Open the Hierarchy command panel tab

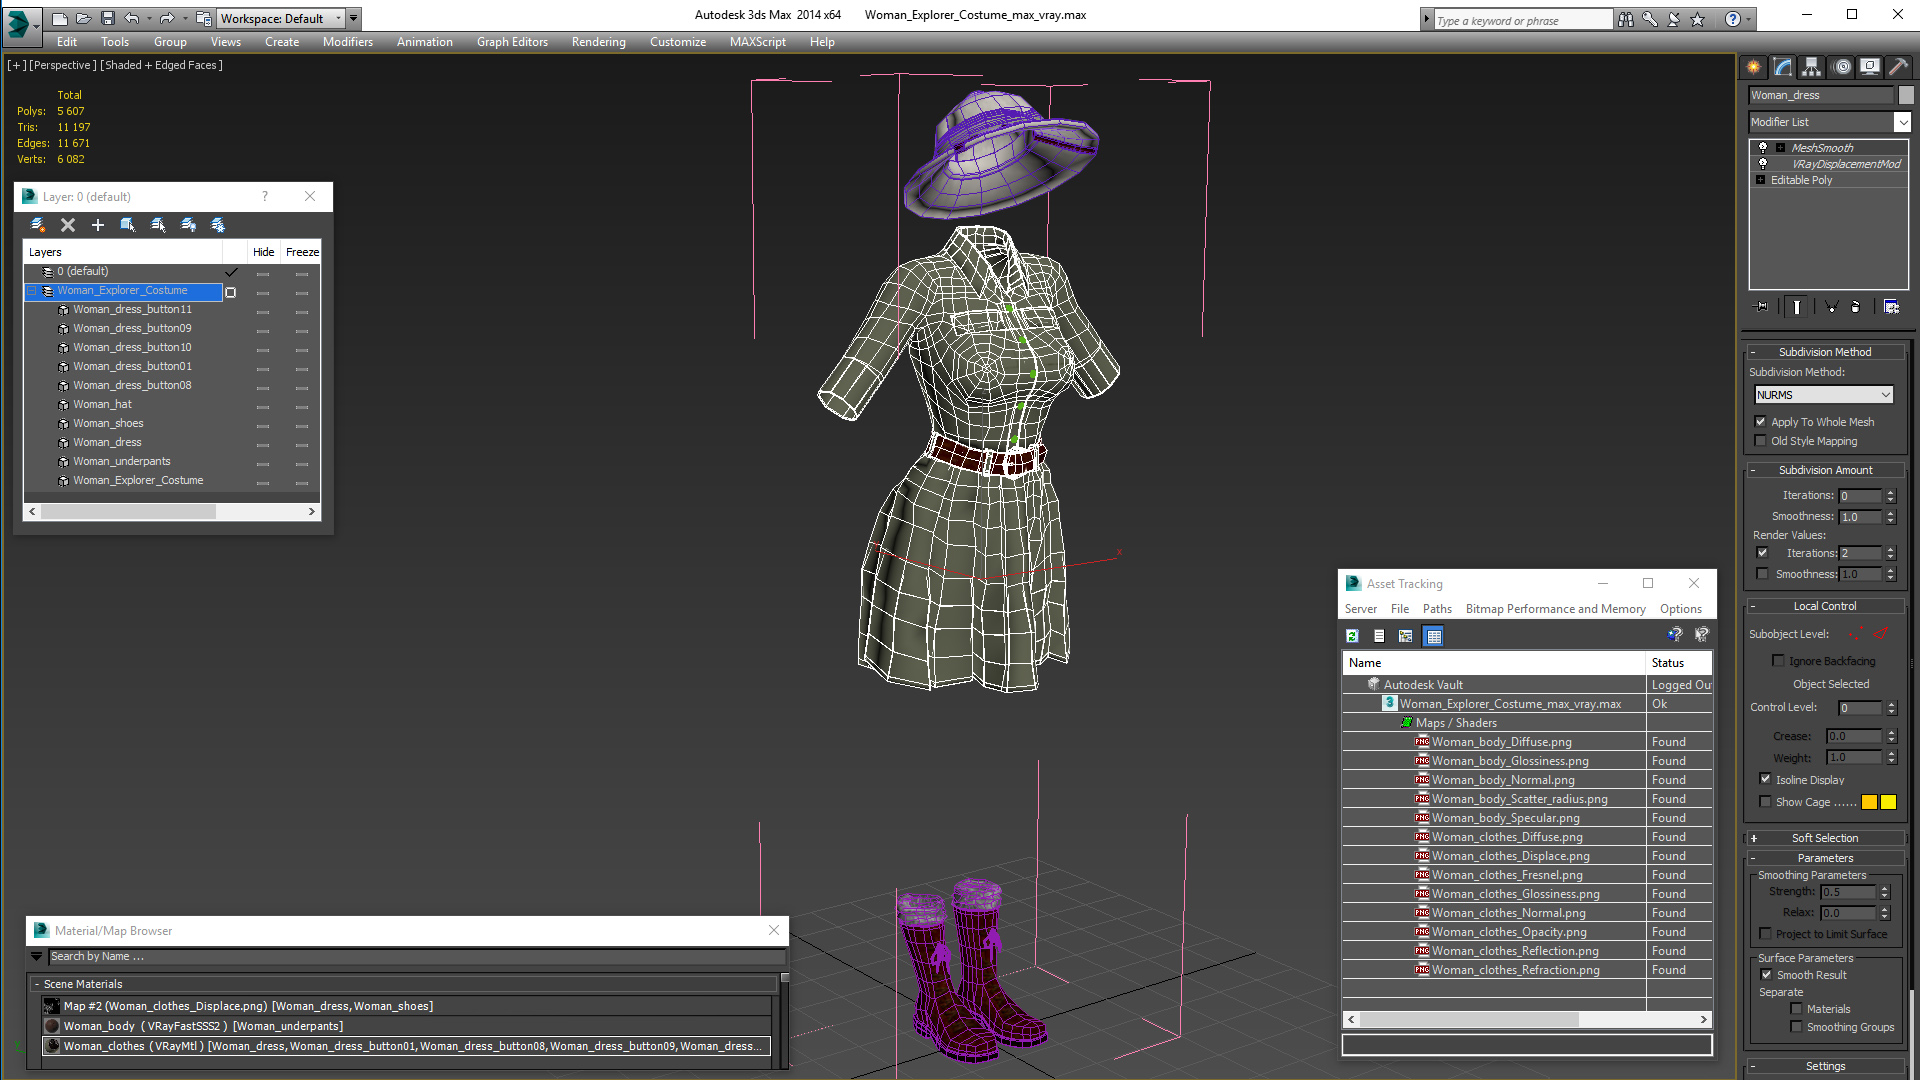pos(1811,67)
